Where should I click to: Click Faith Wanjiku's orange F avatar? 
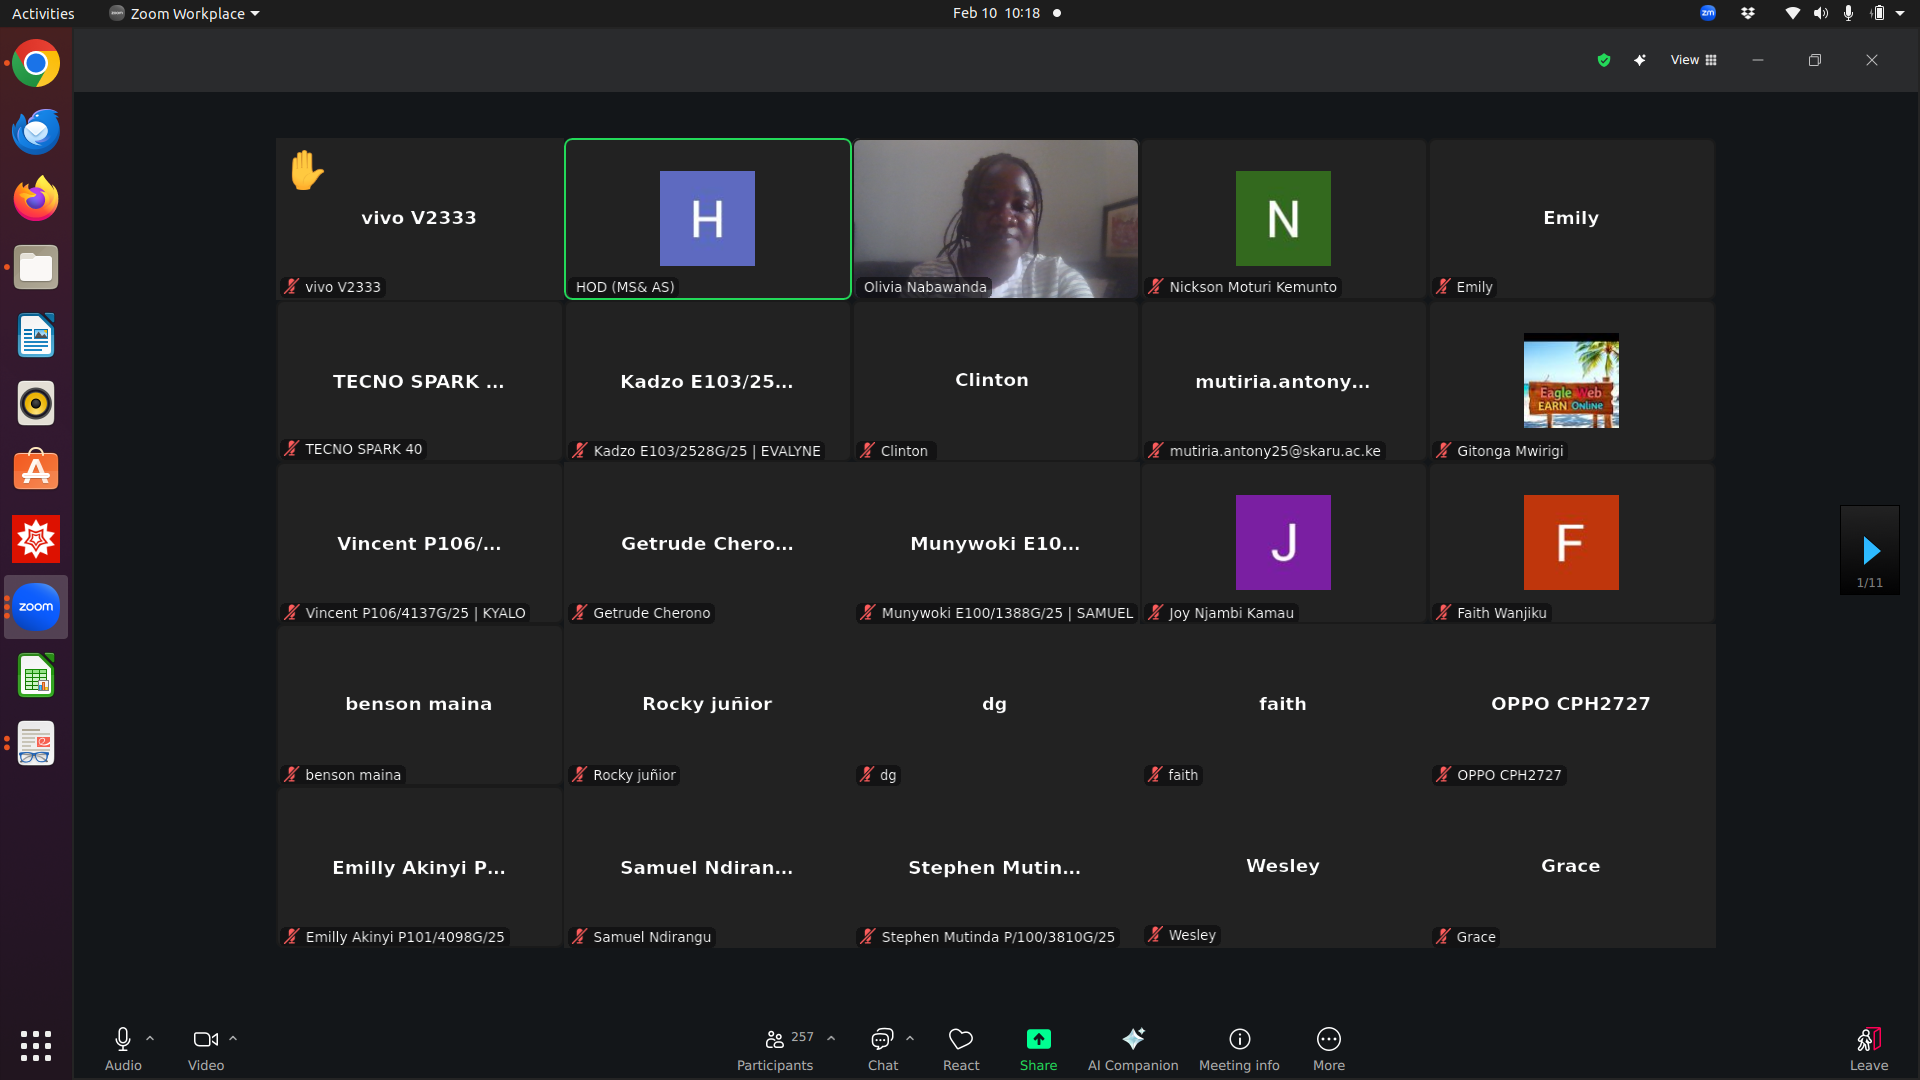pos(1571,542)
